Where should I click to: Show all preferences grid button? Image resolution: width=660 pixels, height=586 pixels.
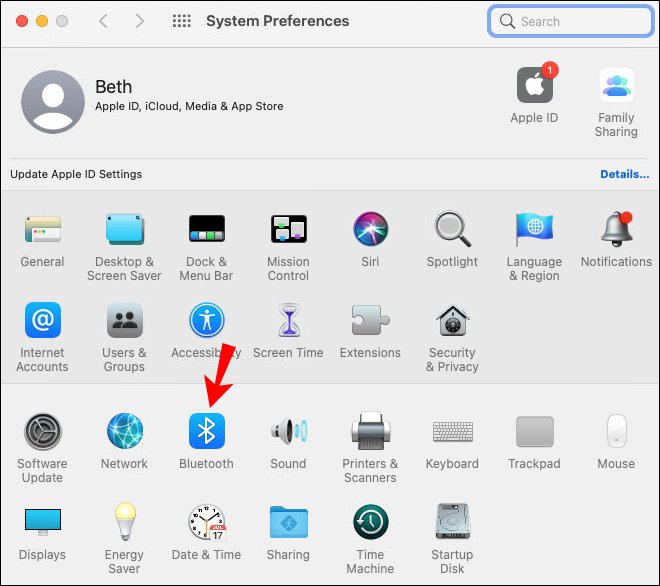pos(182,21)
